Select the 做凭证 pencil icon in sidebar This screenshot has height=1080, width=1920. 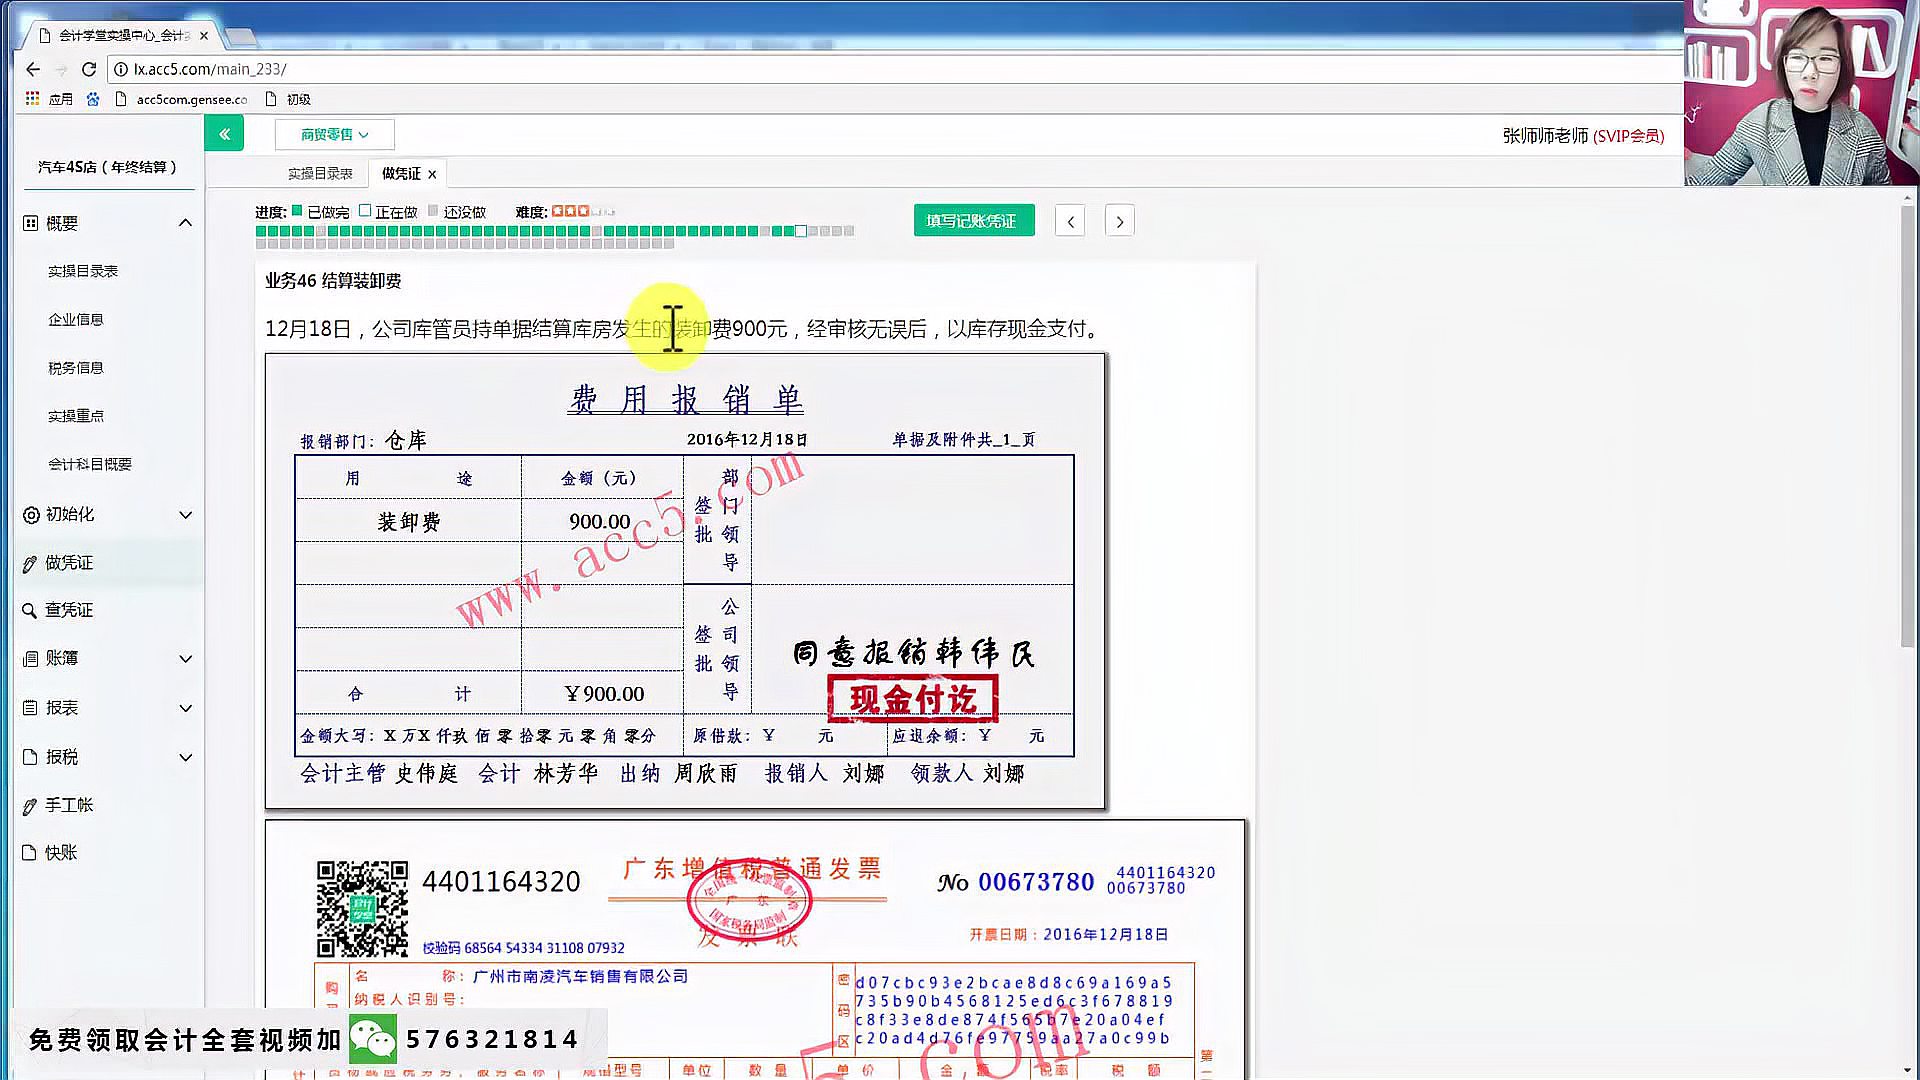point(30,563)
